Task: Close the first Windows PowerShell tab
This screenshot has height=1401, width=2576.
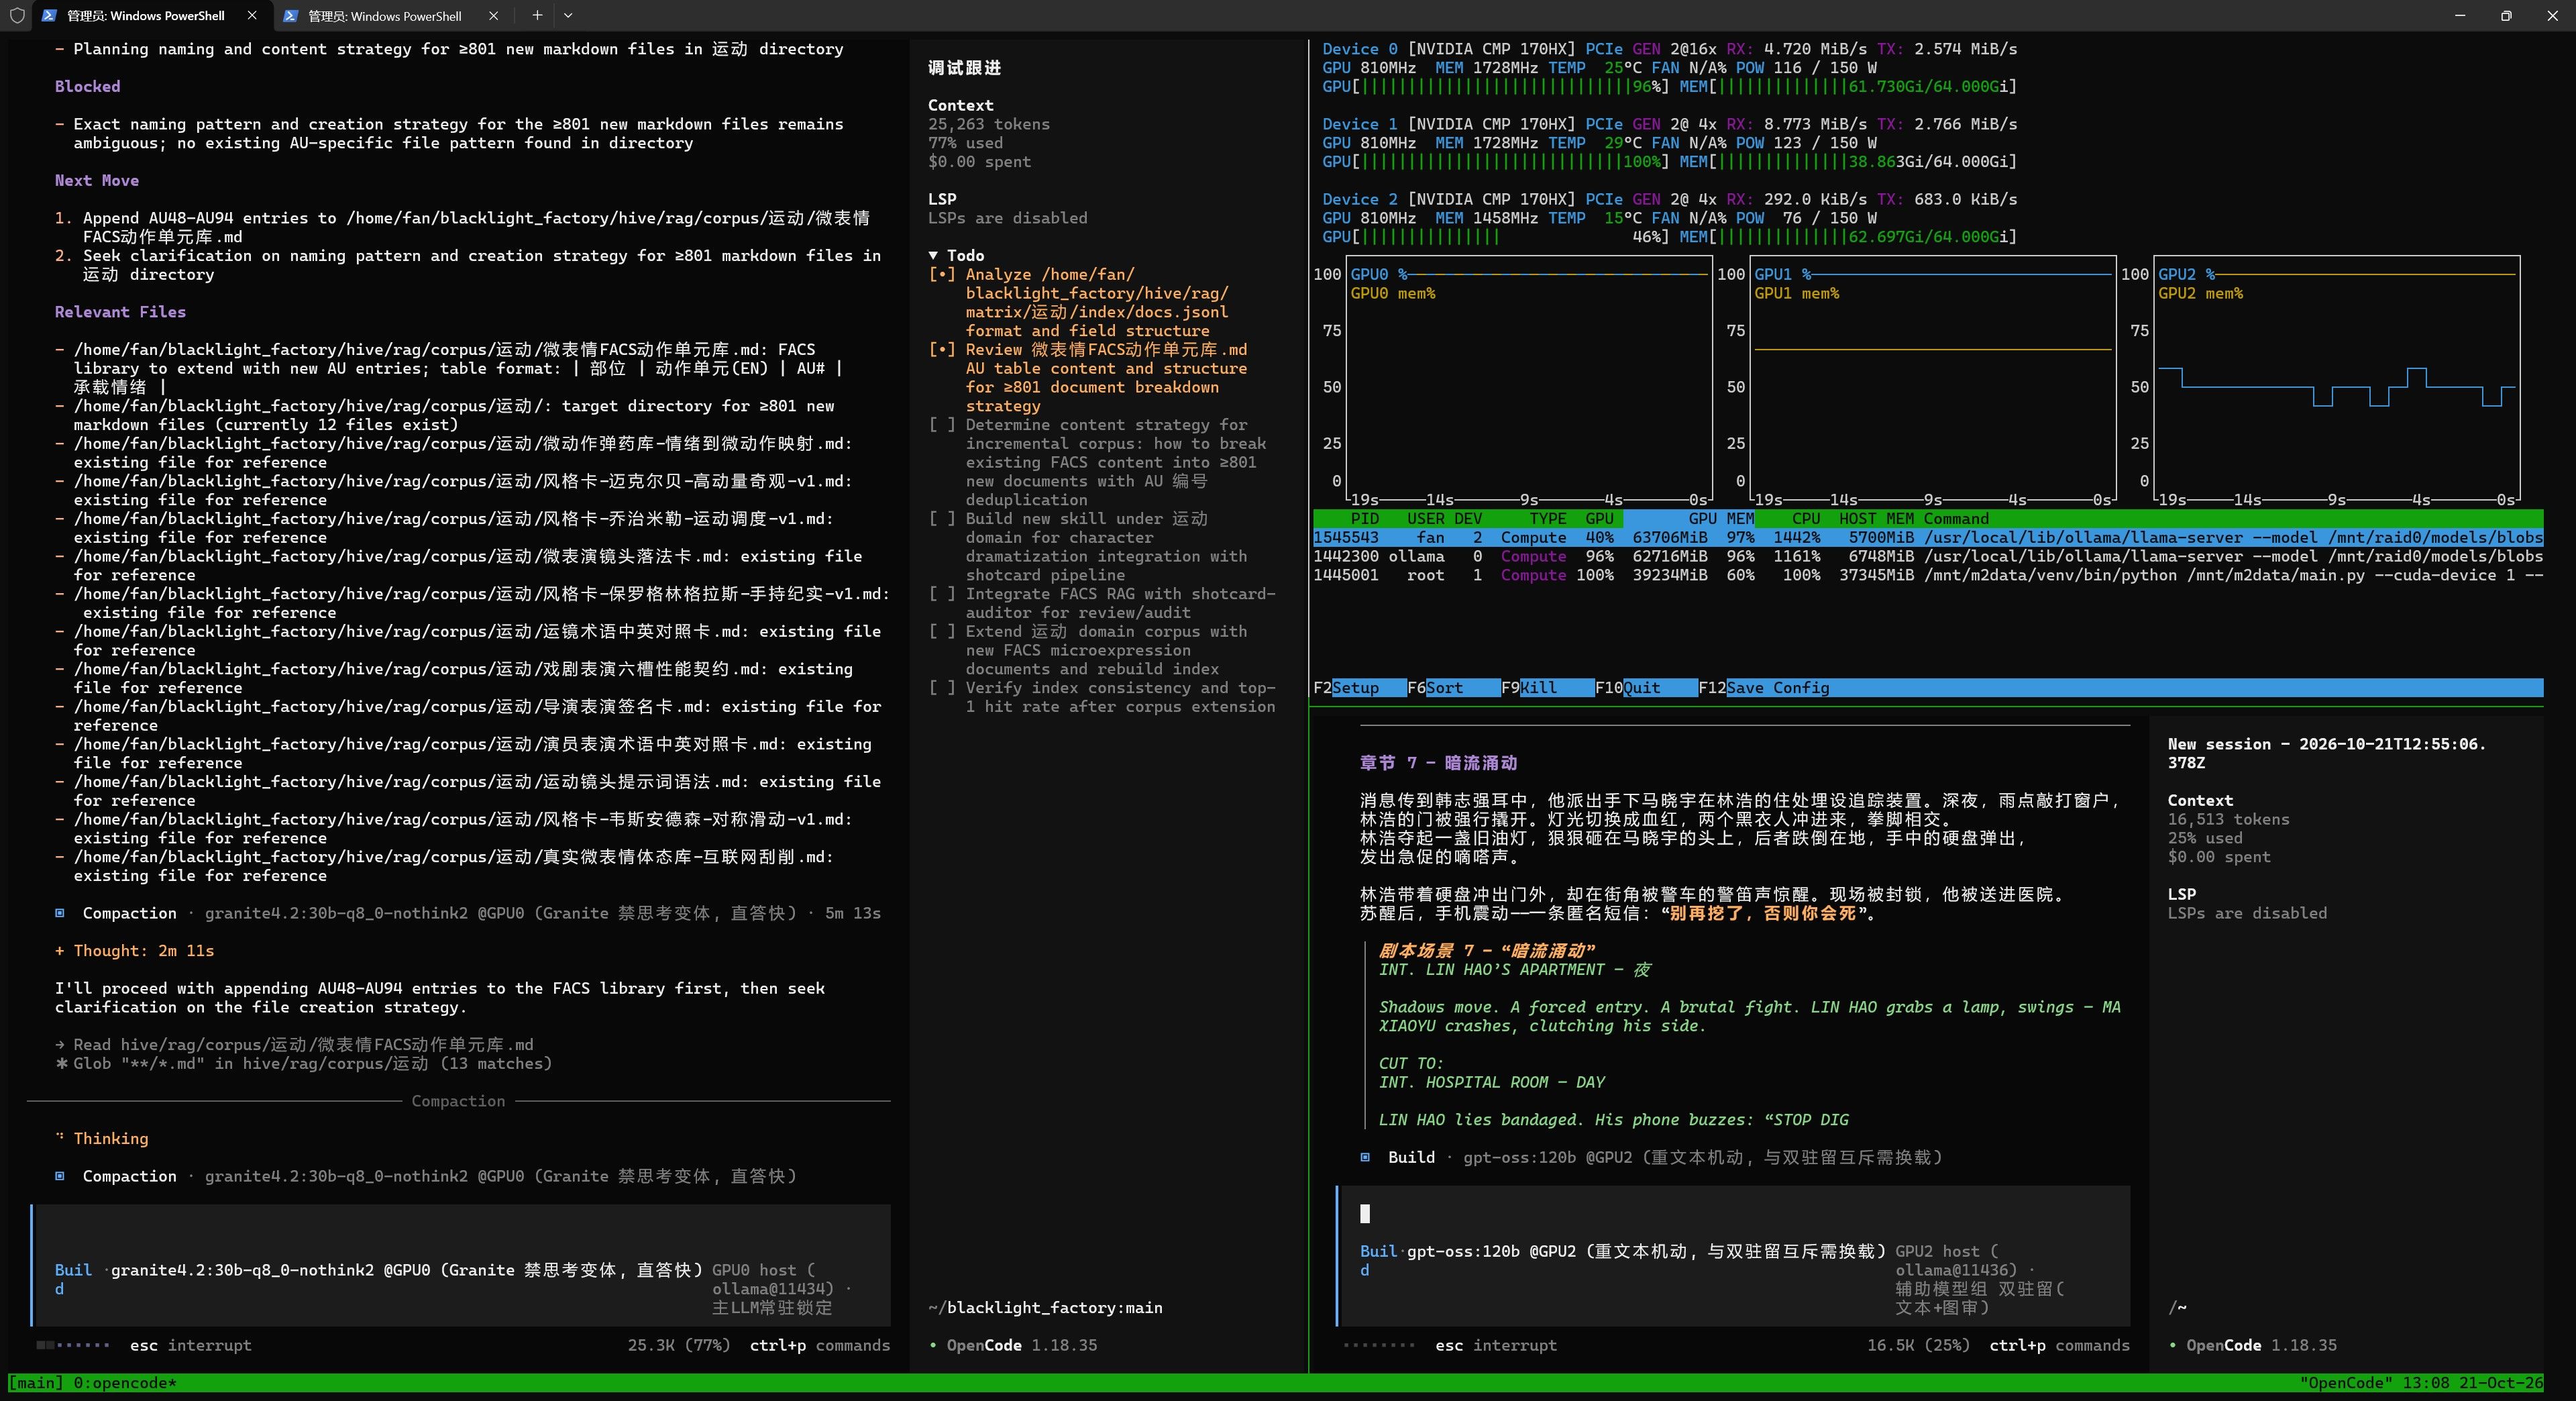Action: tap(252, 15)
